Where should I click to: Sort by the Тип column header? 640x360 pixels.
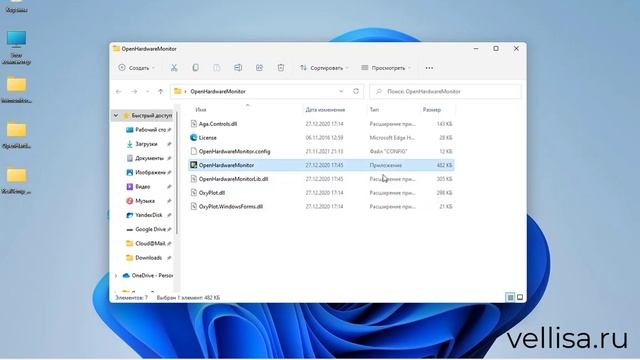click(374, 110)
